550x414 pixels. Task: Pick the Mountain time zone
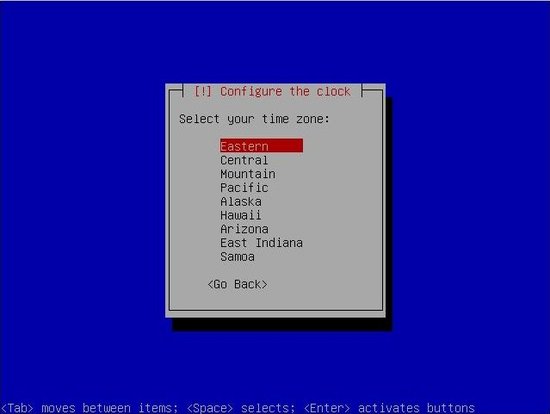click(x=248, y=174)
